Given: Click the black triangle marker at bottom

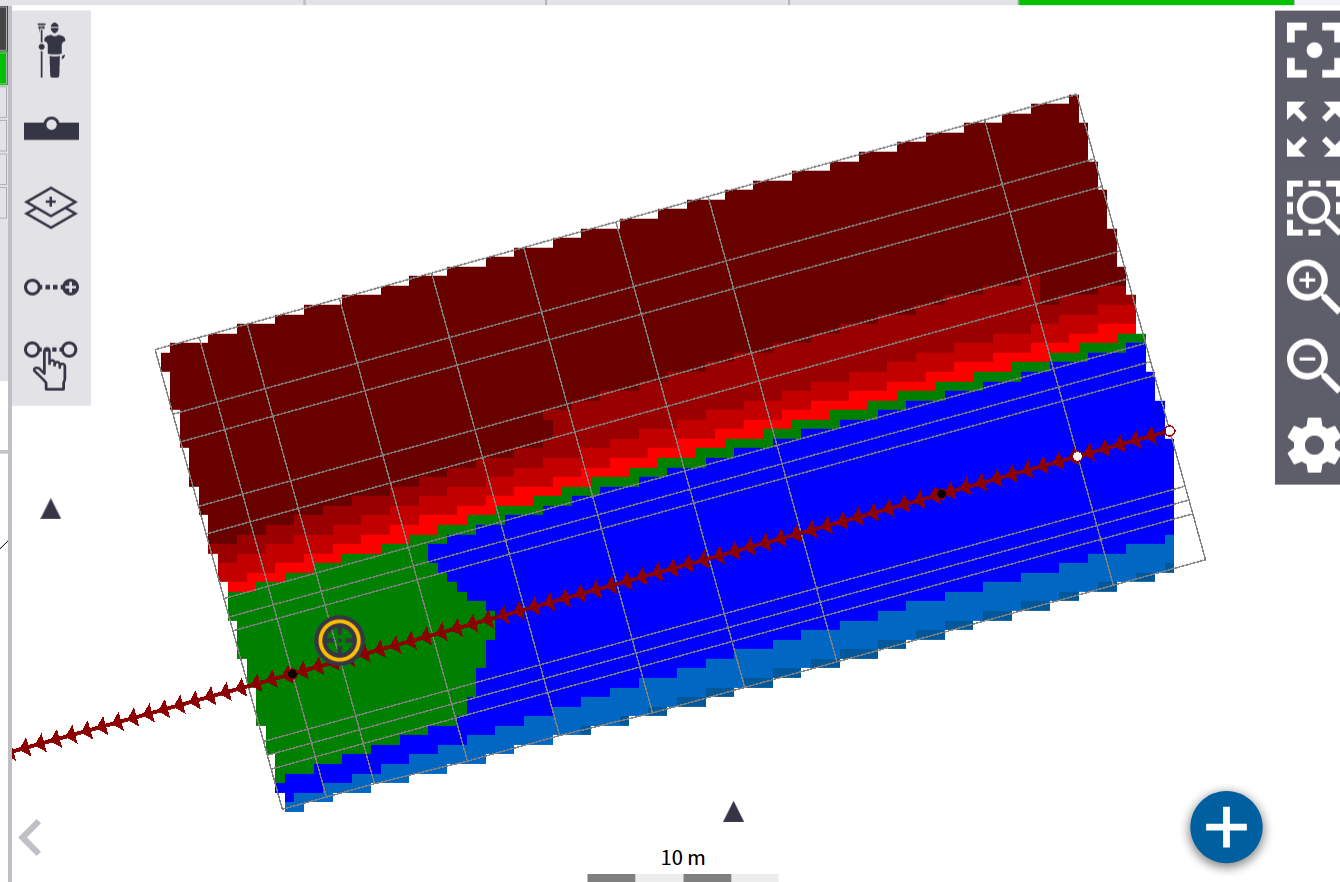Looking at the screenshot, I should click(x=734, y=811).
